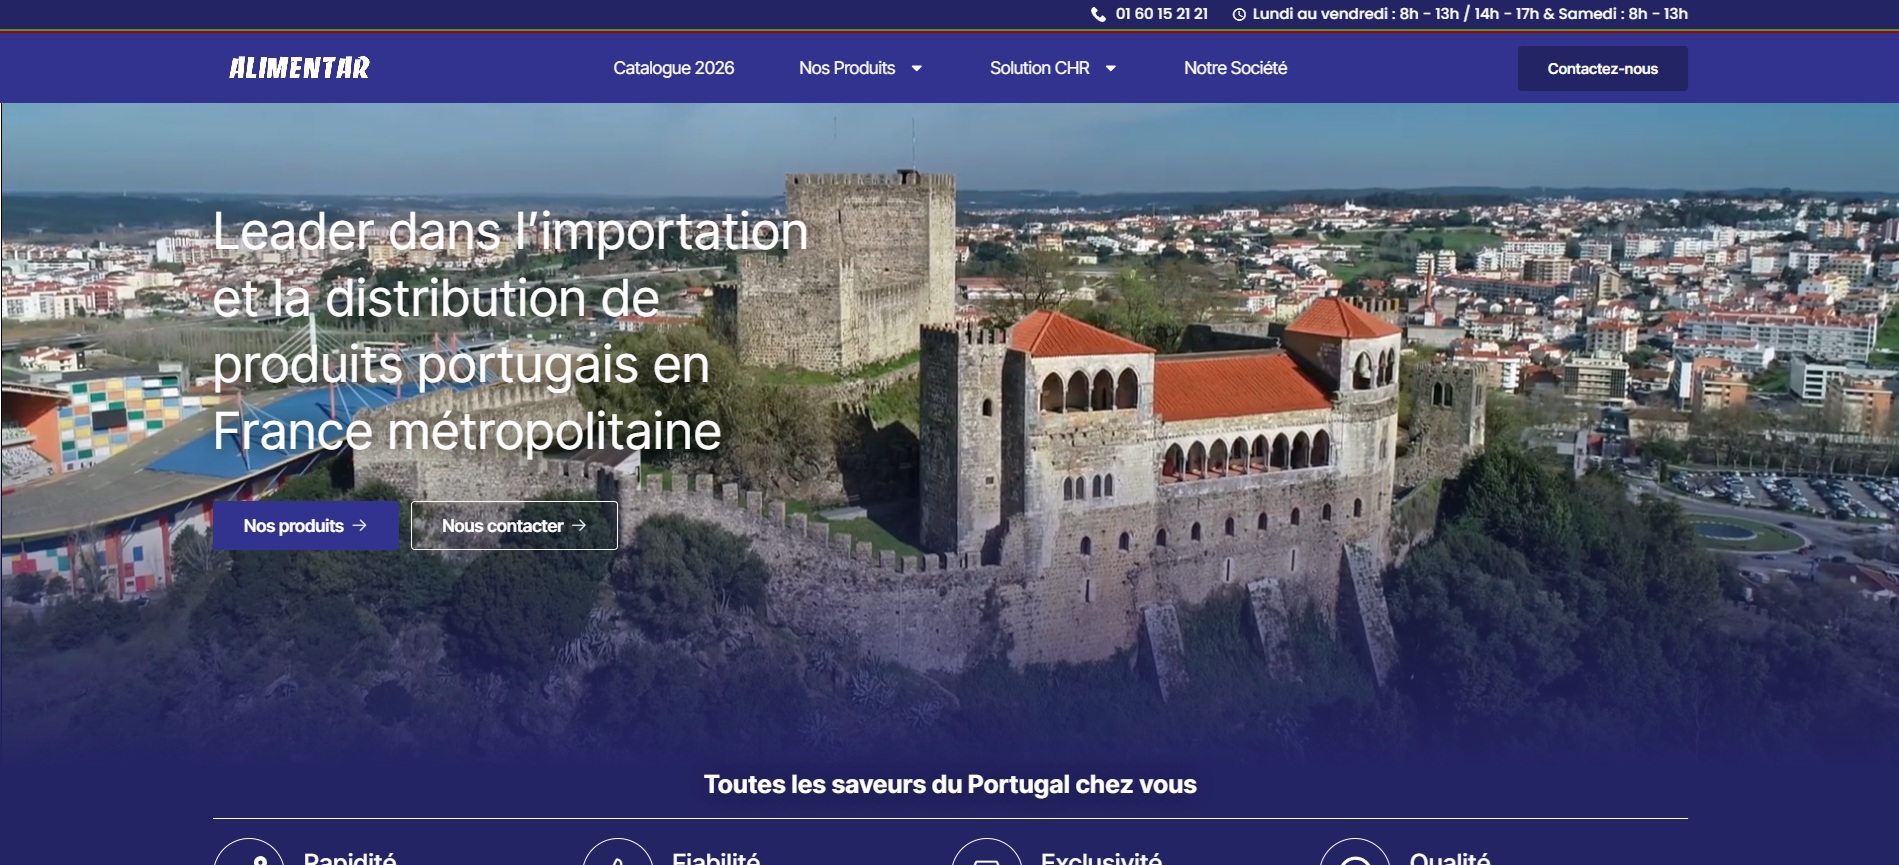Call the phone number 01 60 15 21 21
This screenshot has width=1899, height=865.
pyautogui.click(x=1162, y=14)
